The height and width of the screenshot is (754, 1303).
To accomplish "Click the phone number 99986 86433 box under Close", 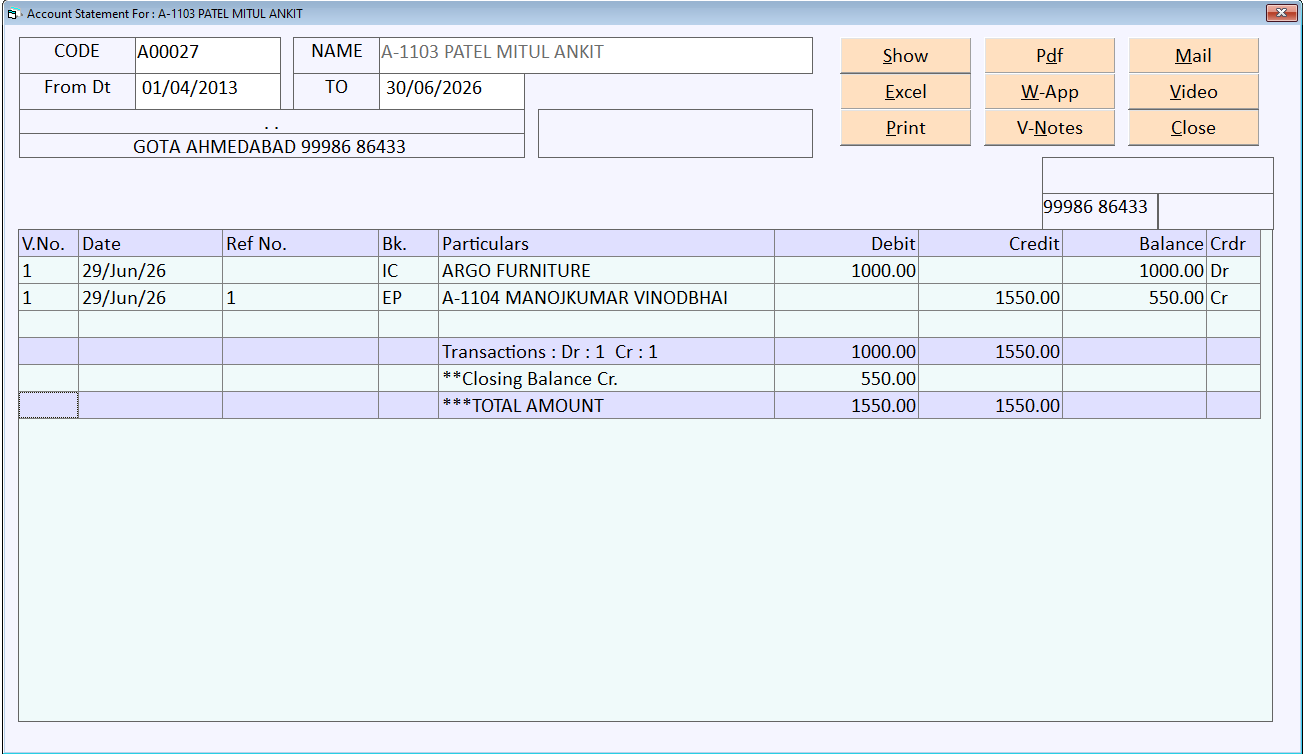I will [x=1100, y=211].
